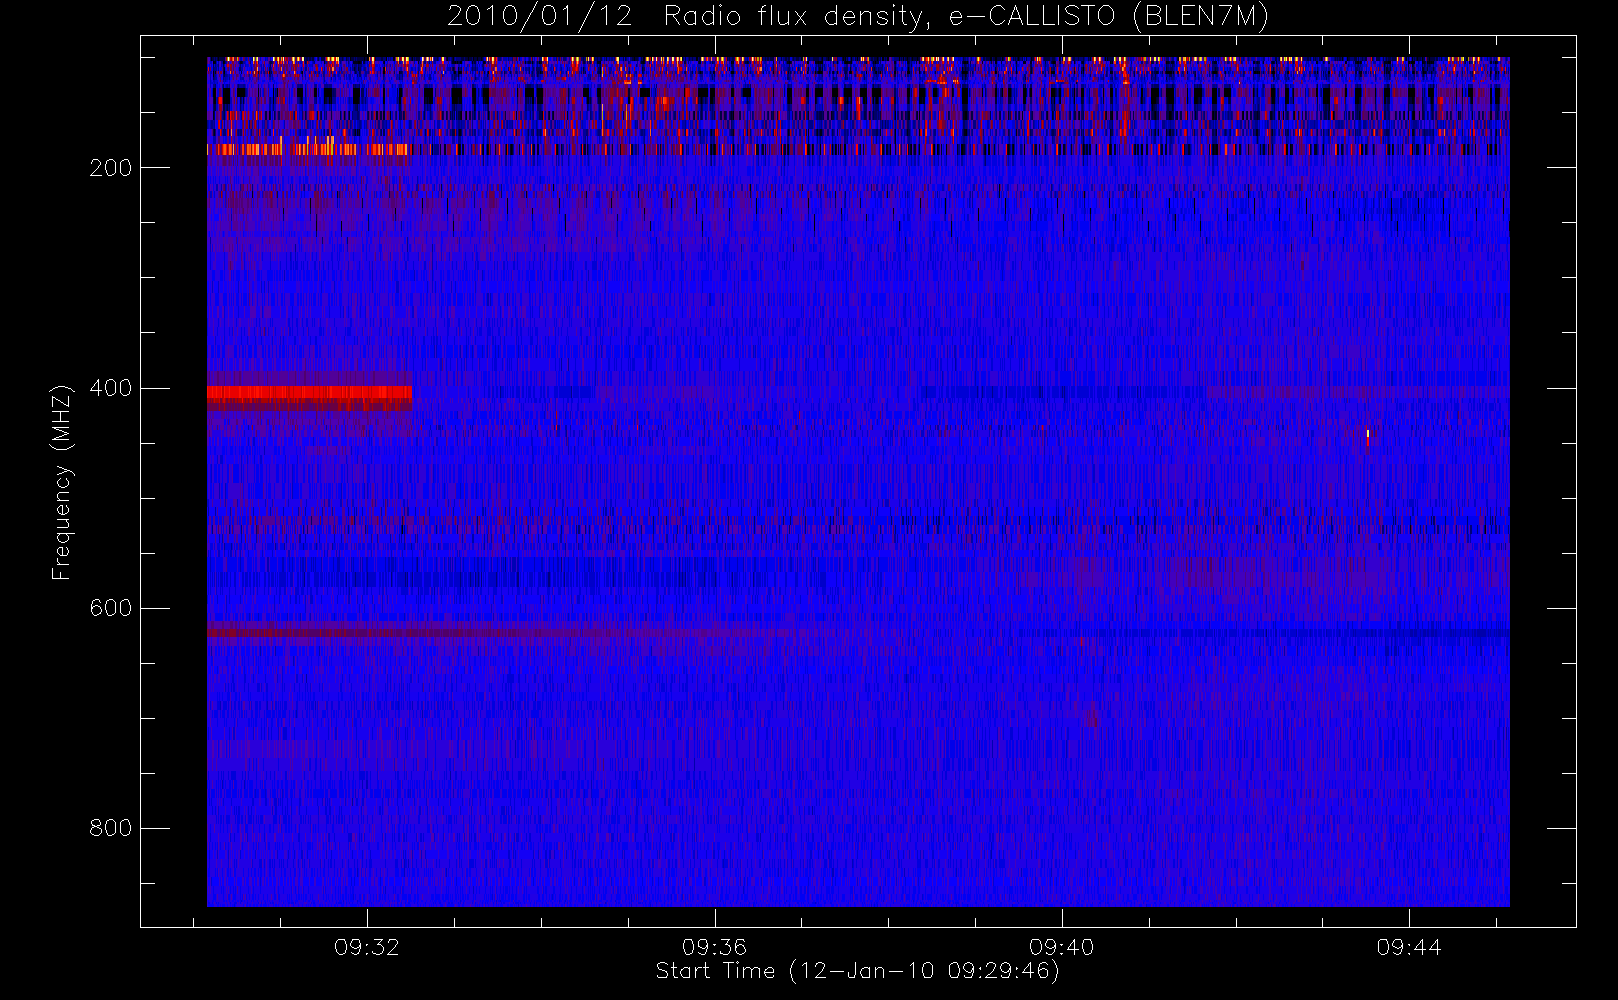Screen dimensions: 1618x1000
Task: Click the 09:40 time tick label
Action: click(x=1061, y=947)
